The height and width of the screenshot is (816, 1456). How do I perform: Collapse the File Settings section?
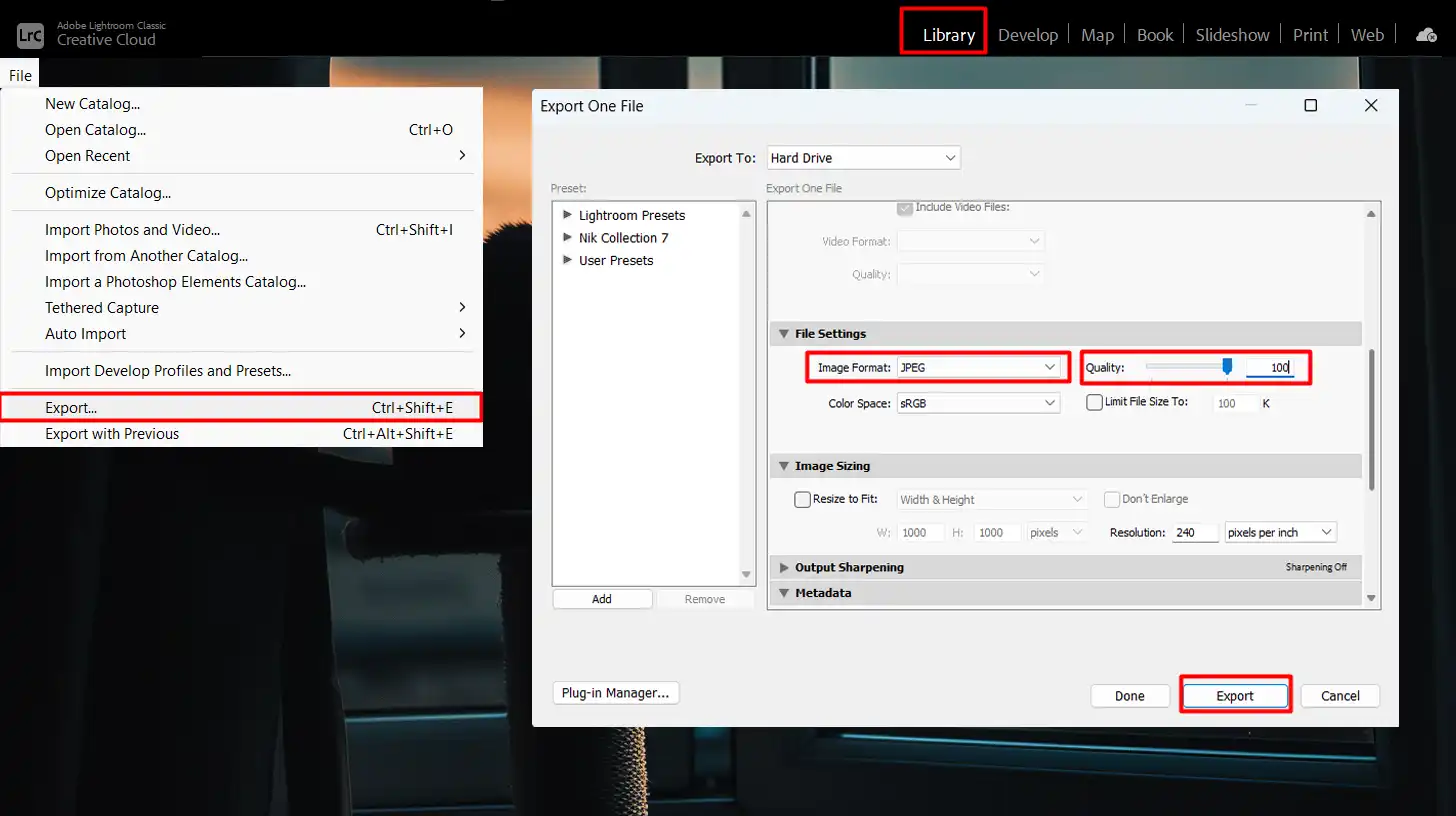point(784,334)
